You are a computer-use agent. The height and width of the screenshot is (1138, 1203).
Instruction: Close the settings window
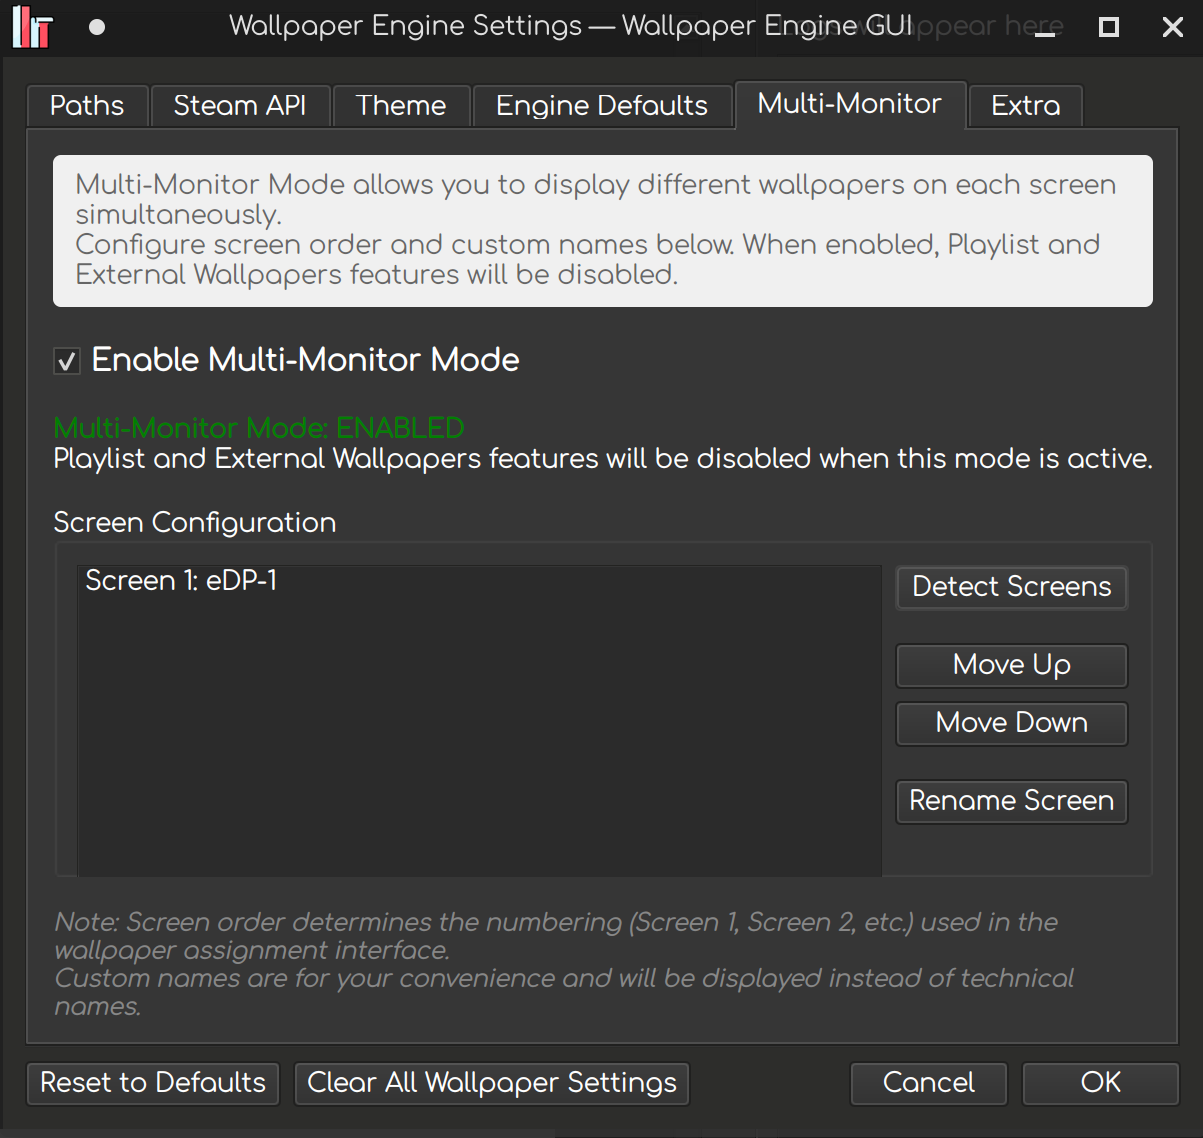point(1173,28)
